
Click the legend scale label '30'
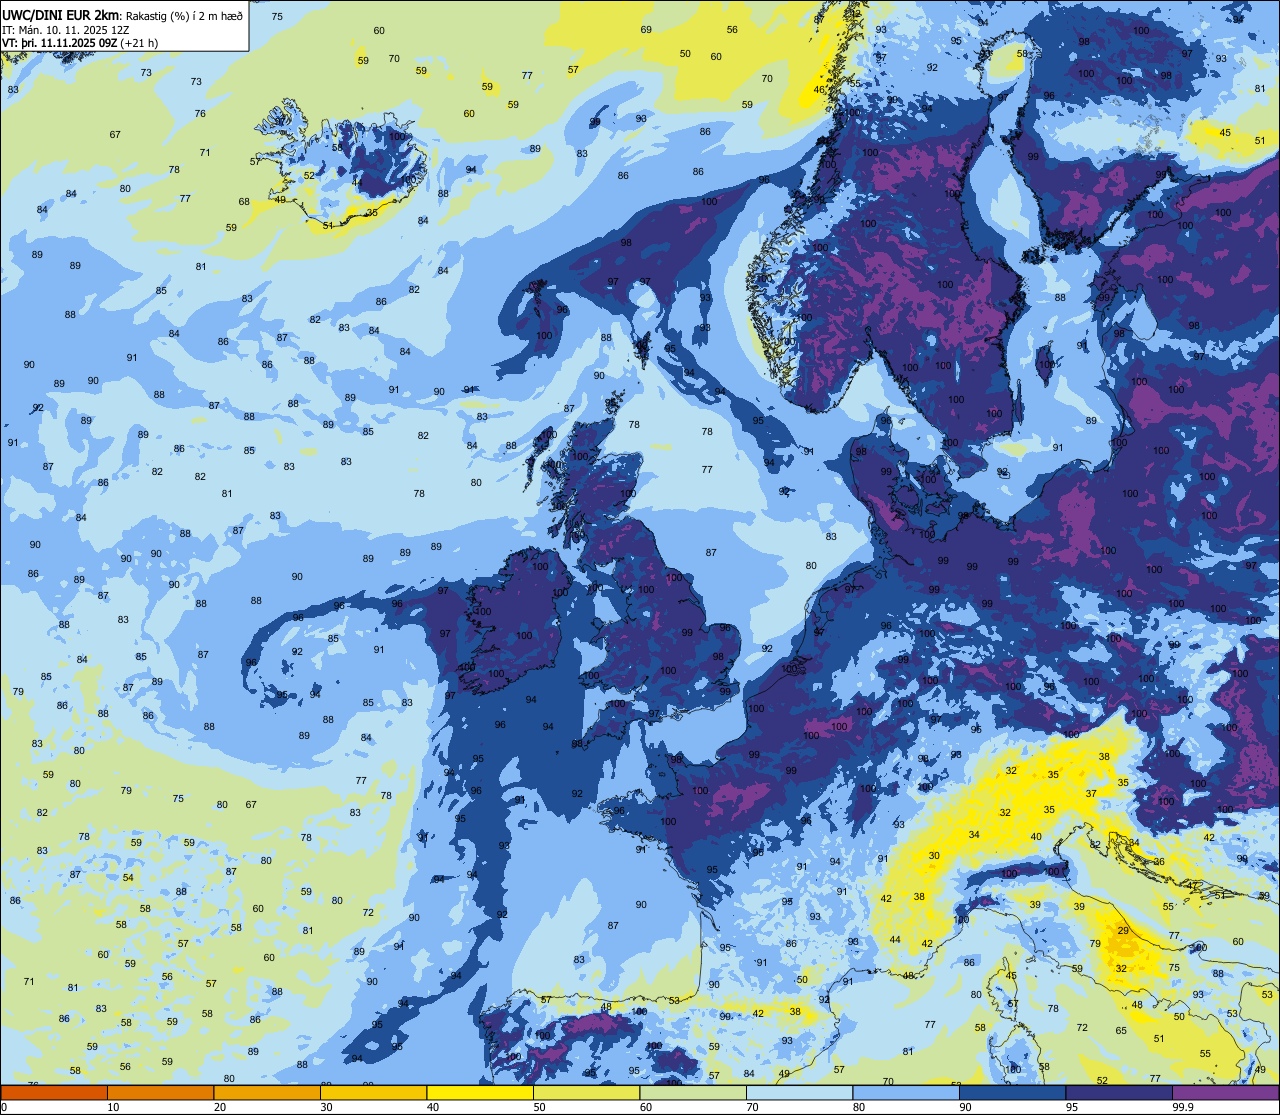click(327, 1107)
